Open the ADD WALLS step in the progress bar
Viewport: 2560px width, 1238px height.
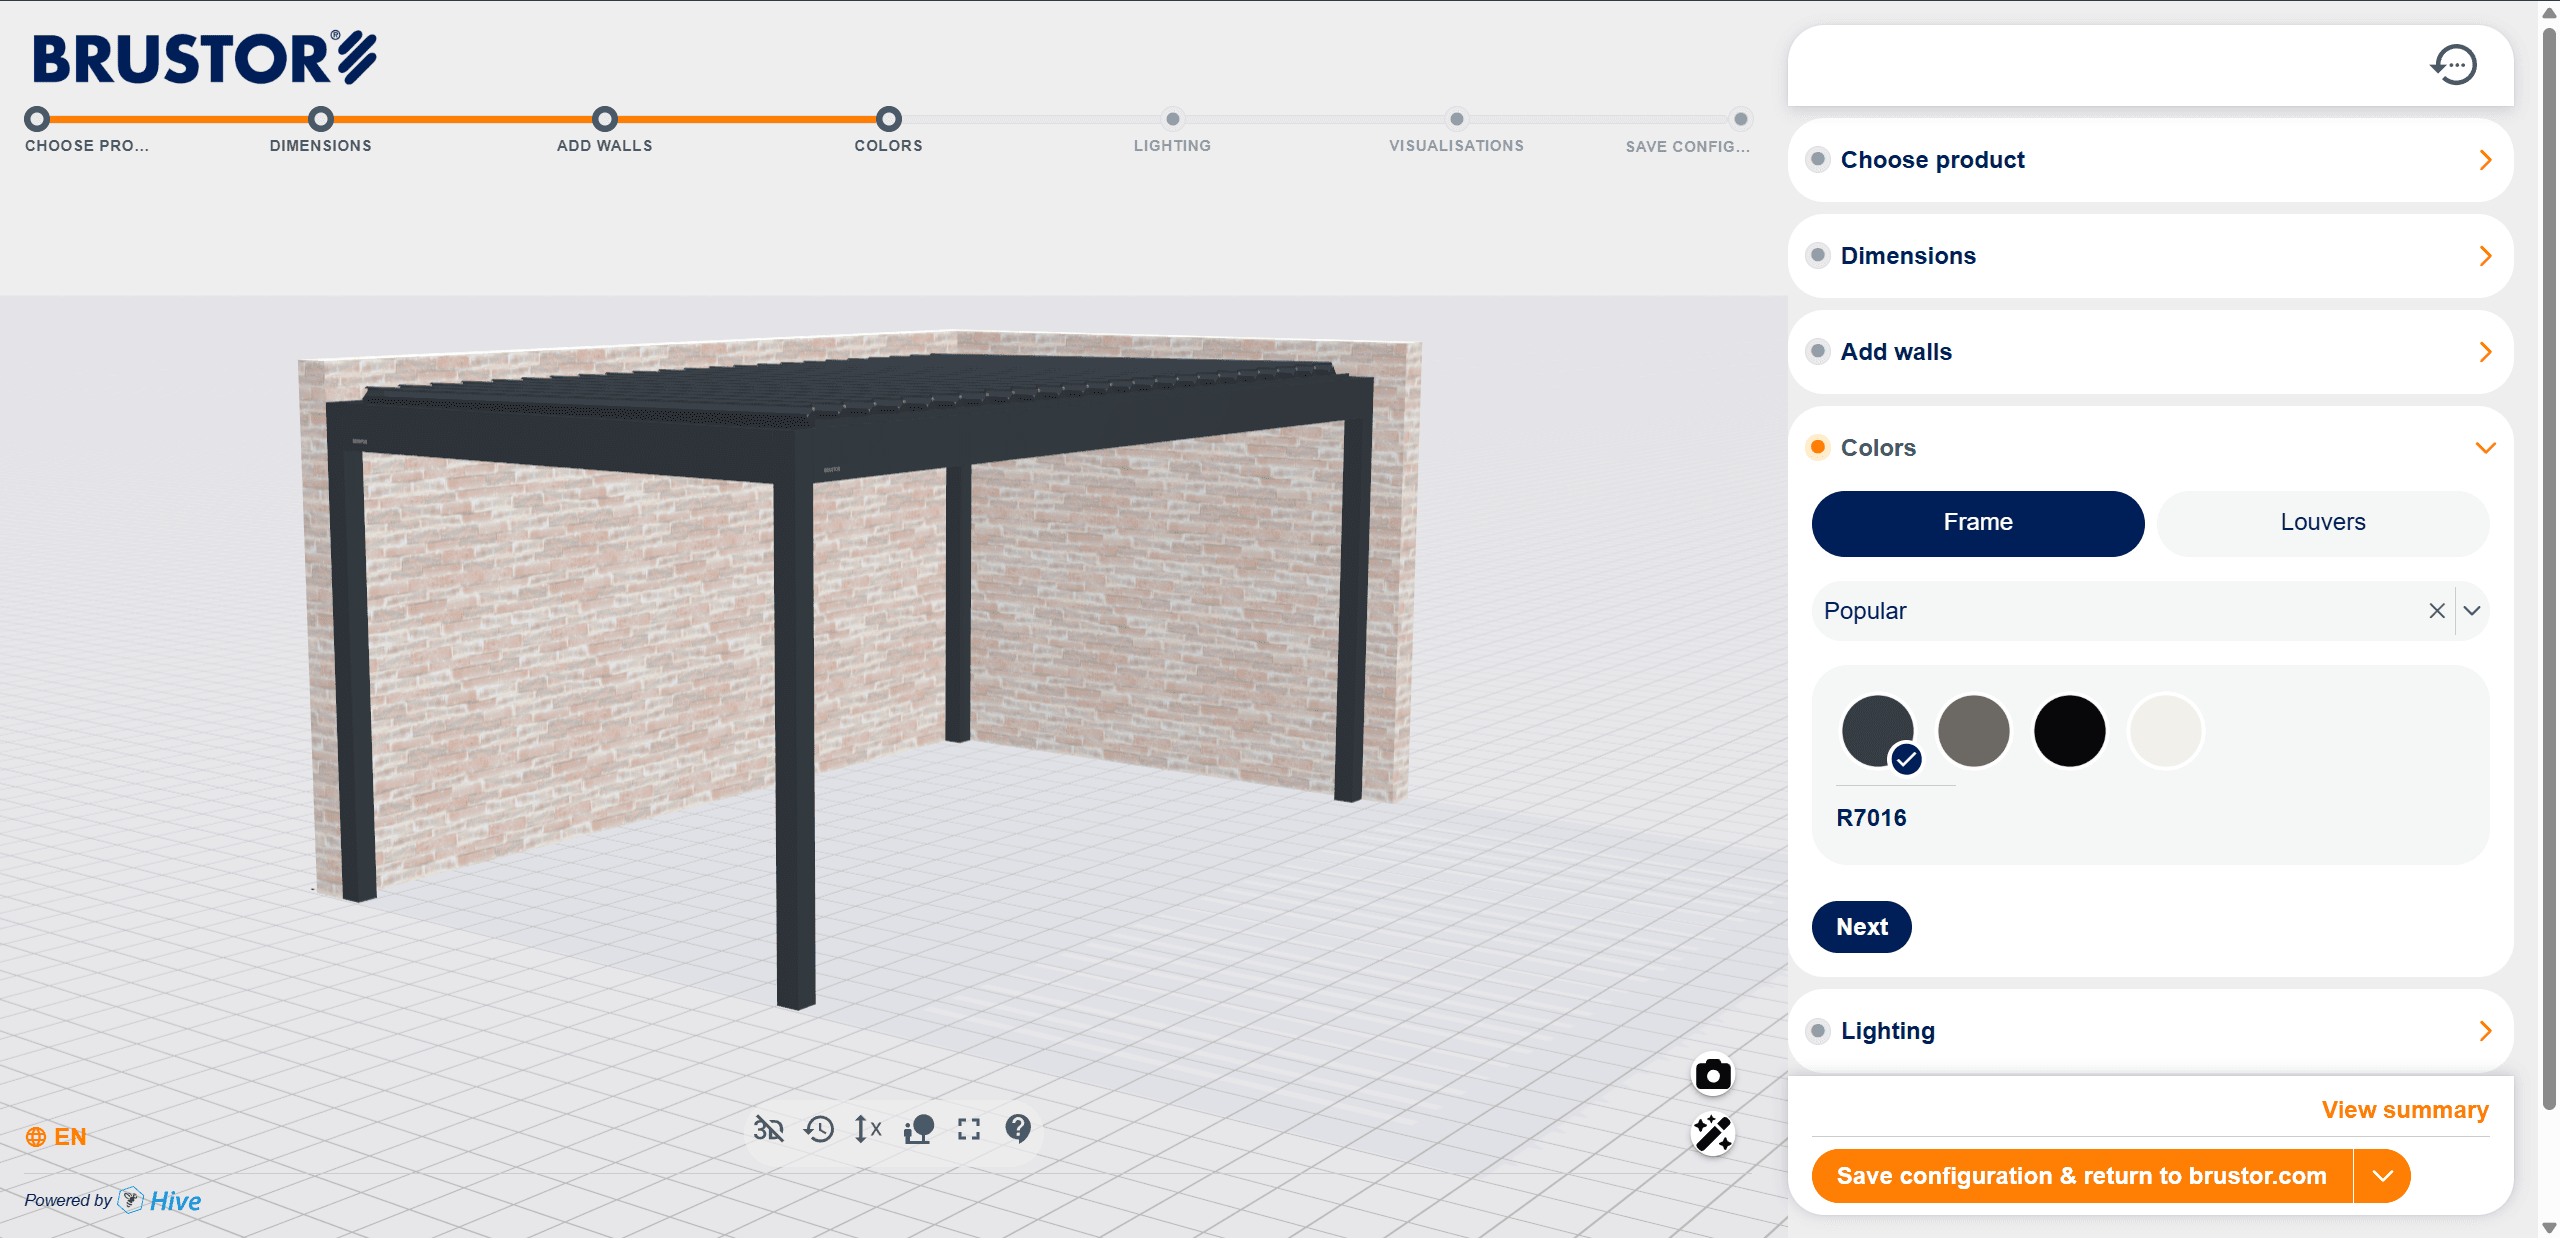point(604,119)
